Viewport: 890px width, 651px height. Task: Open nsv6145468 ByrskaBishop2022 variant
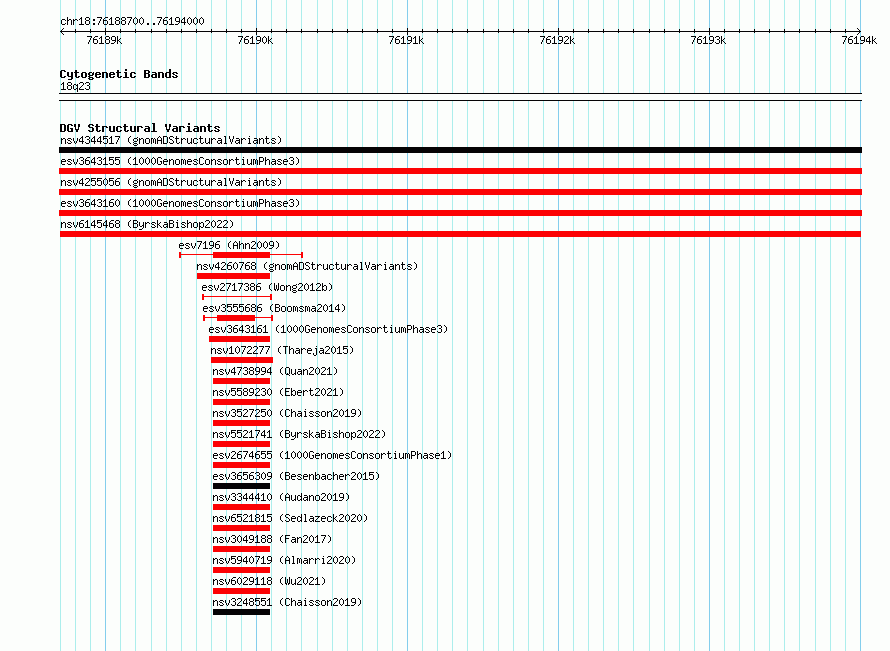[147, 224]
